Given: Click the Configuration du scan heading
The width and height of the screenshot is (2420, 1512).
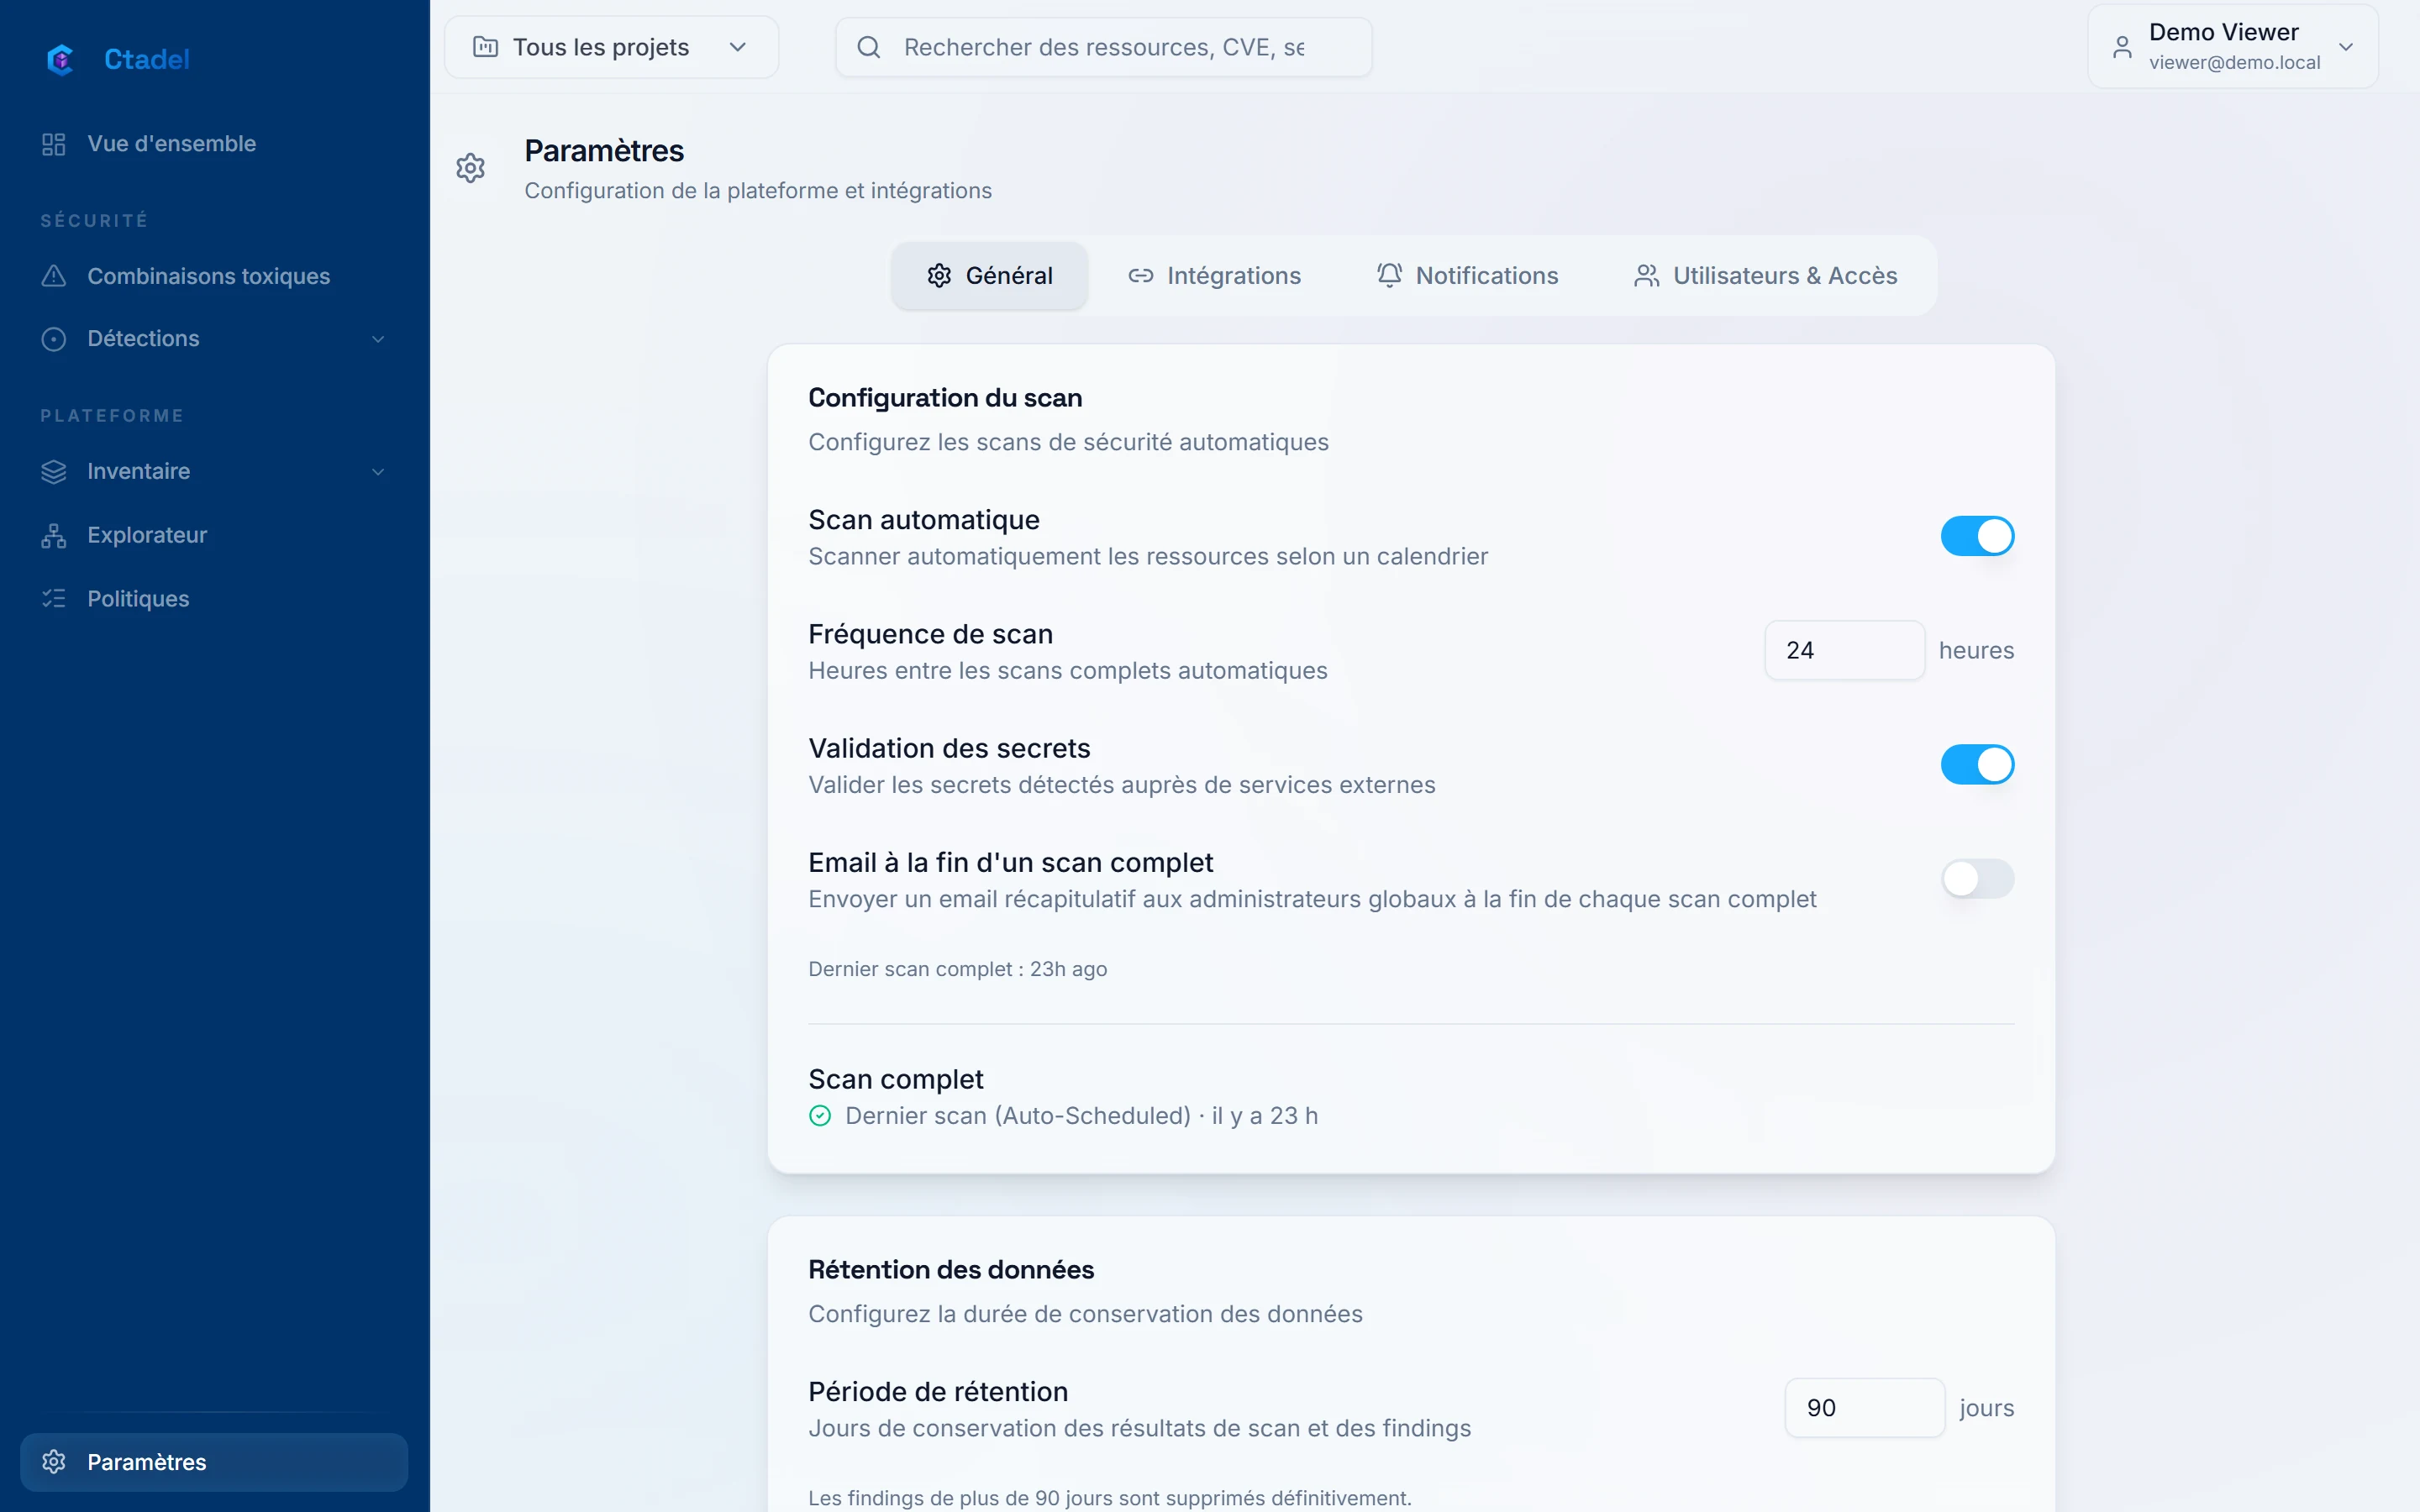Looking at the screenshot, I should tap(945, 398).
